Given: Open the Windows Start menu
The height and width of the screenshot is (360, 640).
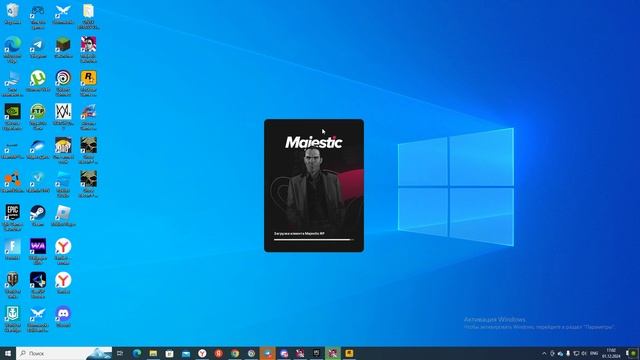Looking at the screenshot, I should (x=8, y=353).
